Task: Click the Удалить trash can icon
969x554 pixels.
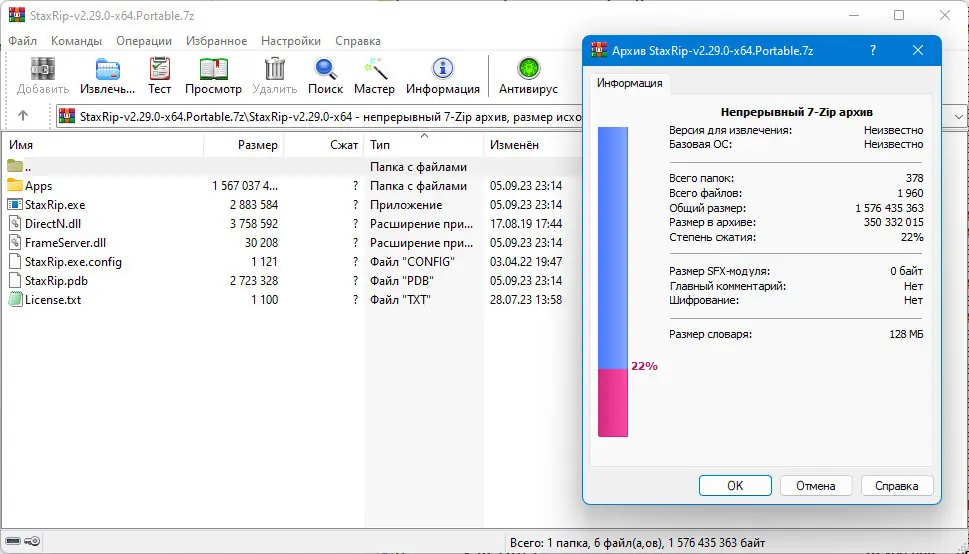Action: (x=274, y=69)
